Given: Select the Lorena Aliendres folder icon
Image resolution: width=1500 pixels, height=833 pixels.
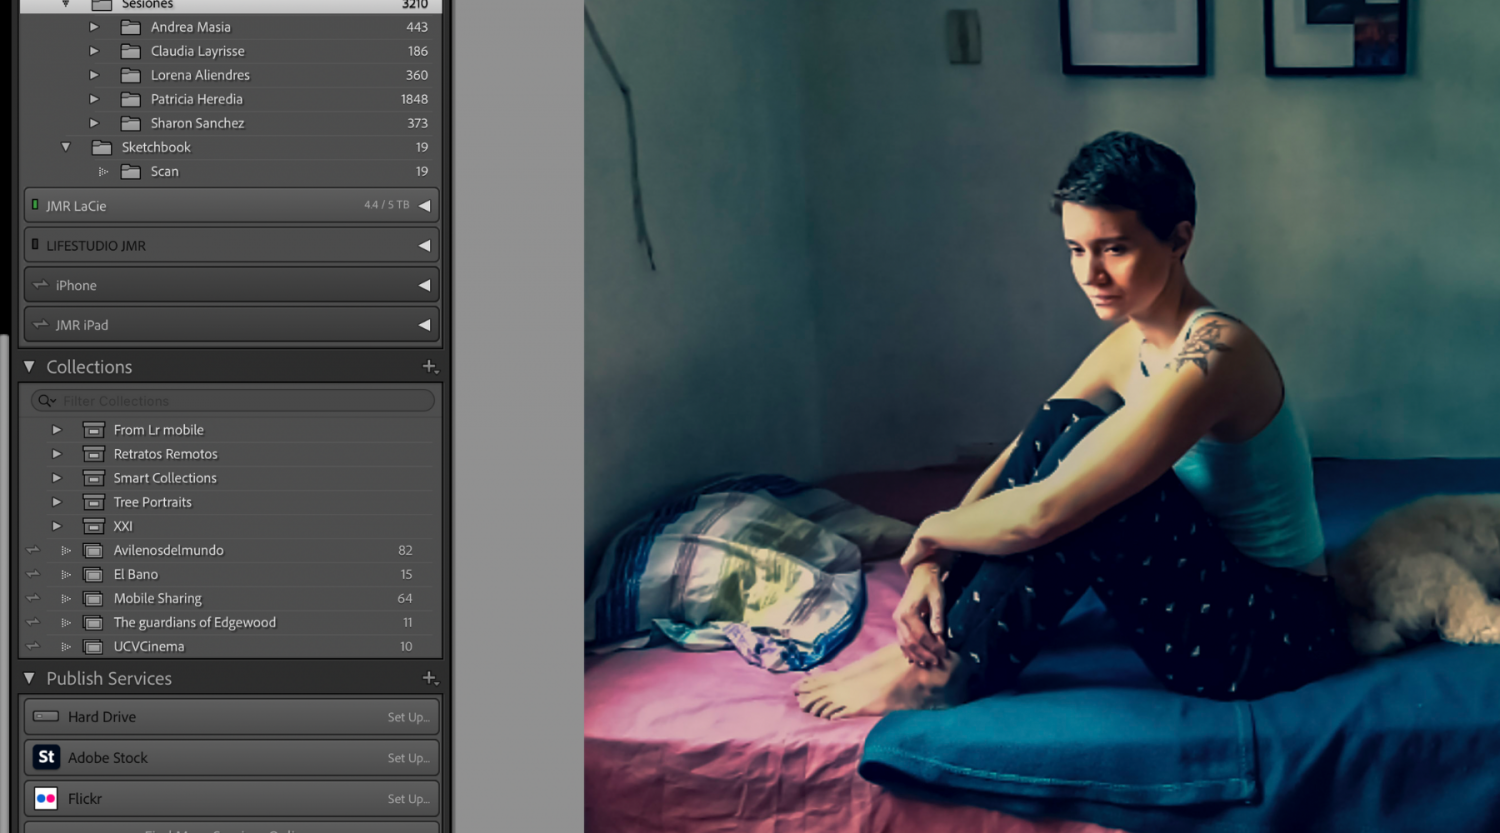Looking at the screenshot, I should coord(131,75).
